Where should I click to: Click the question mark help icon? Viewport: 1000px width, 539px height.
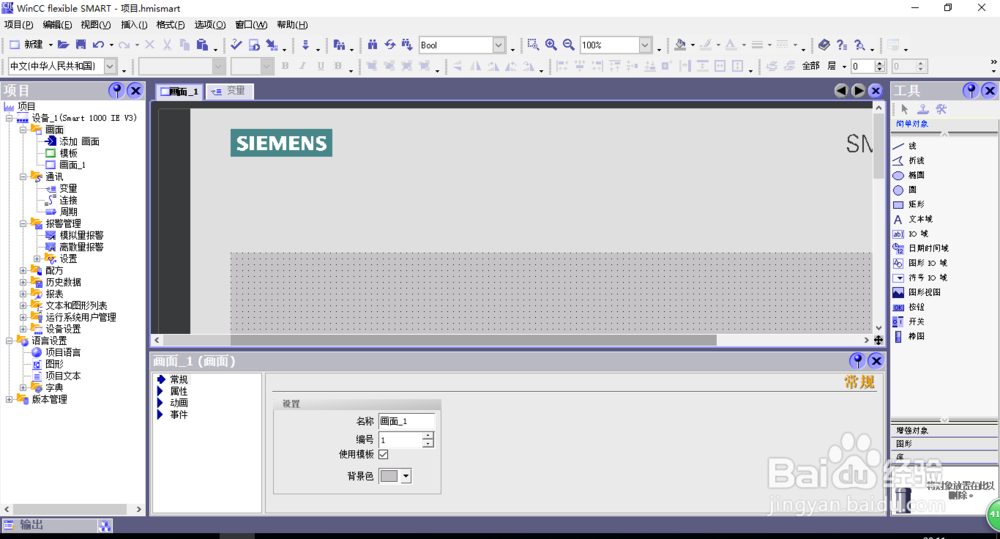tap(842, 45)
